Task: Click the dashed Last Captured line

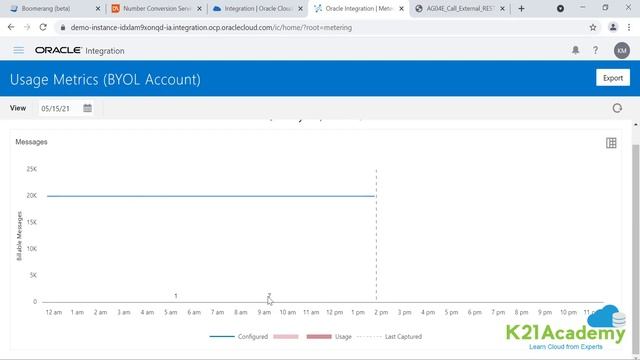Action: coord(376,236)
